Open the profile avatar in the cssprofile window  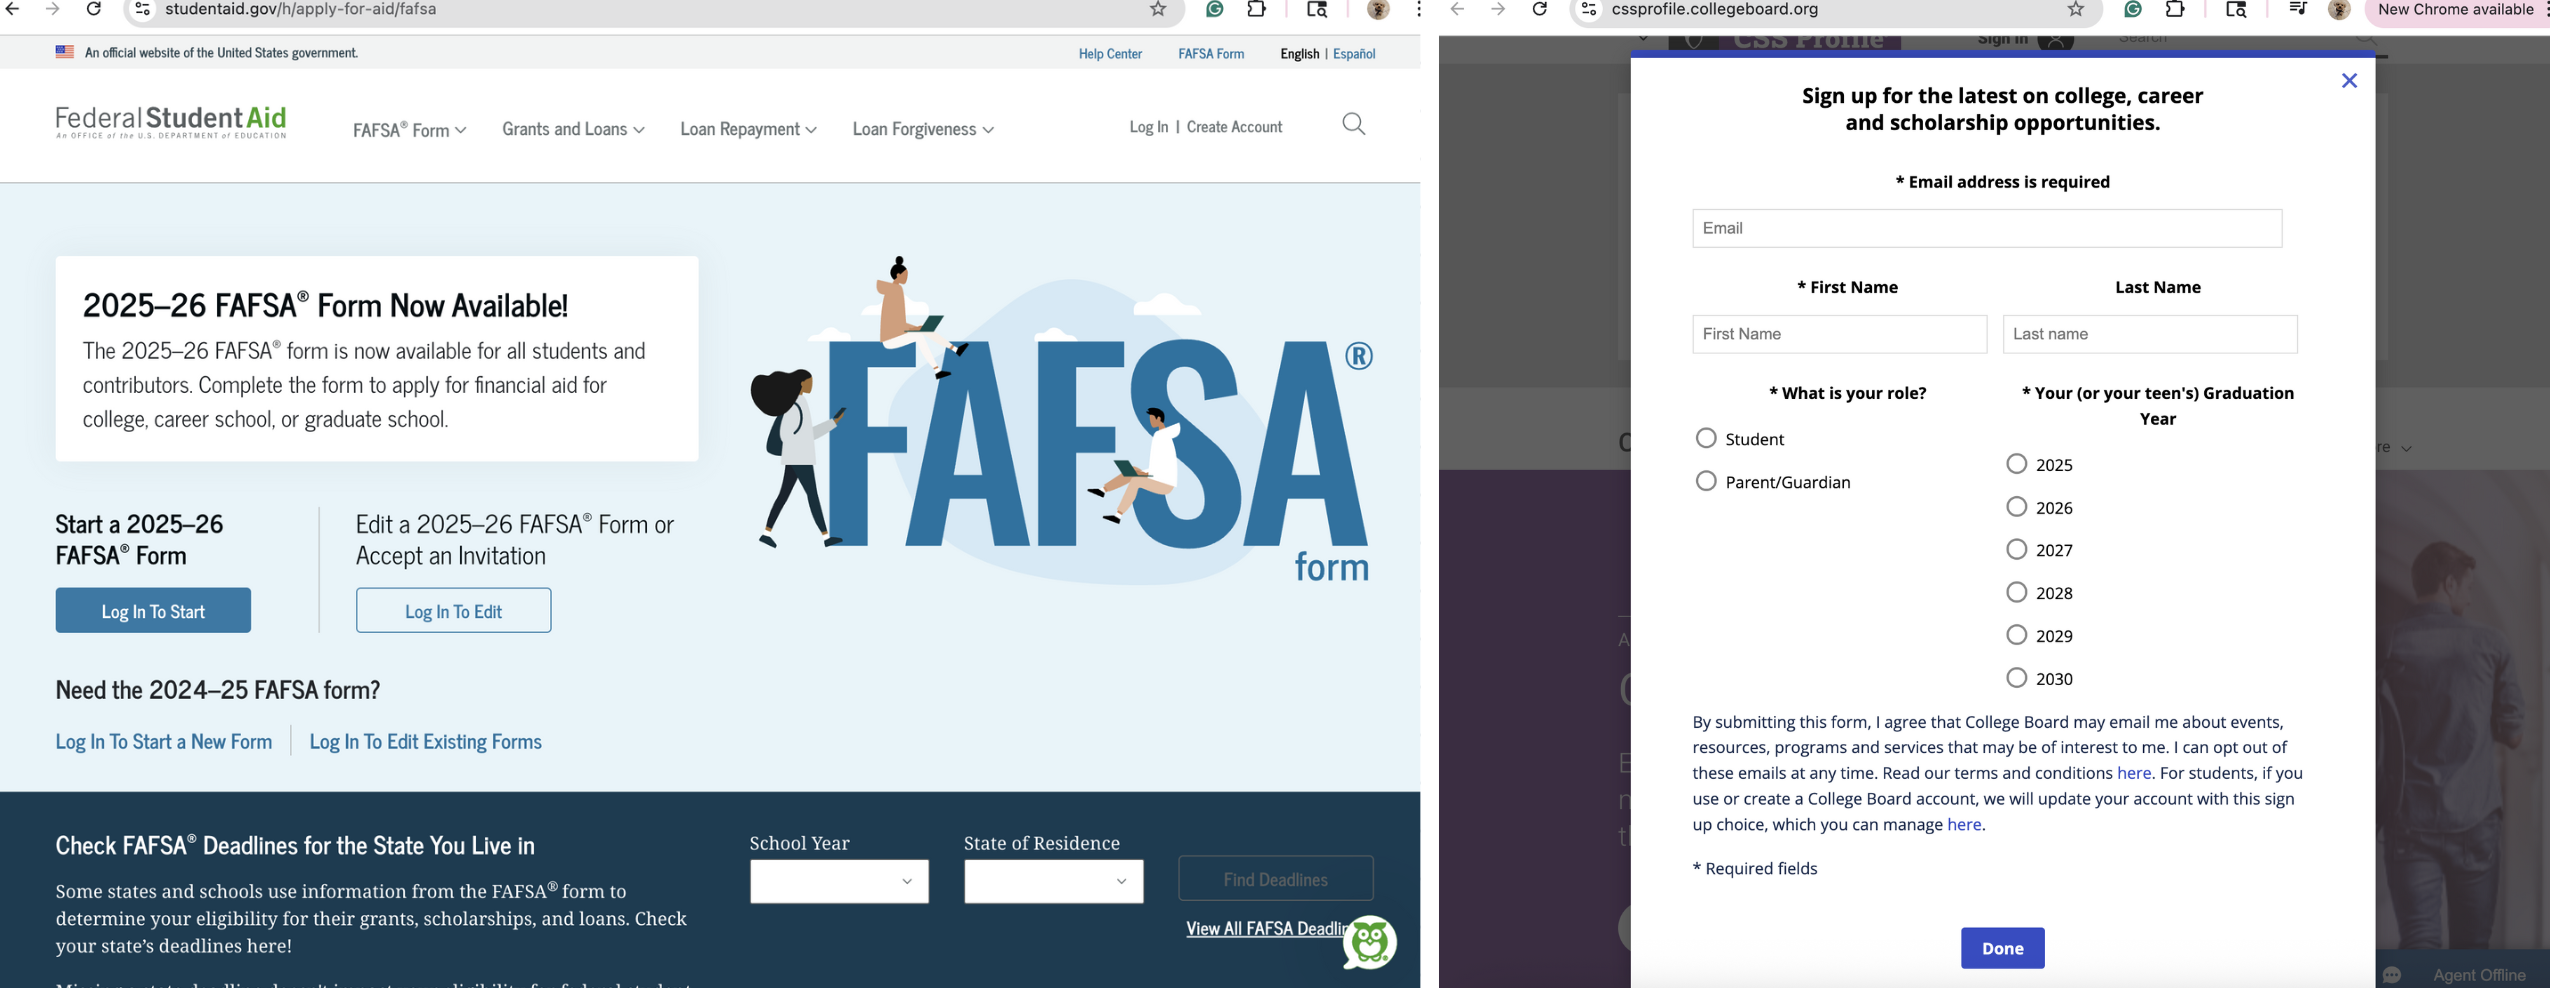[2338, 9]
